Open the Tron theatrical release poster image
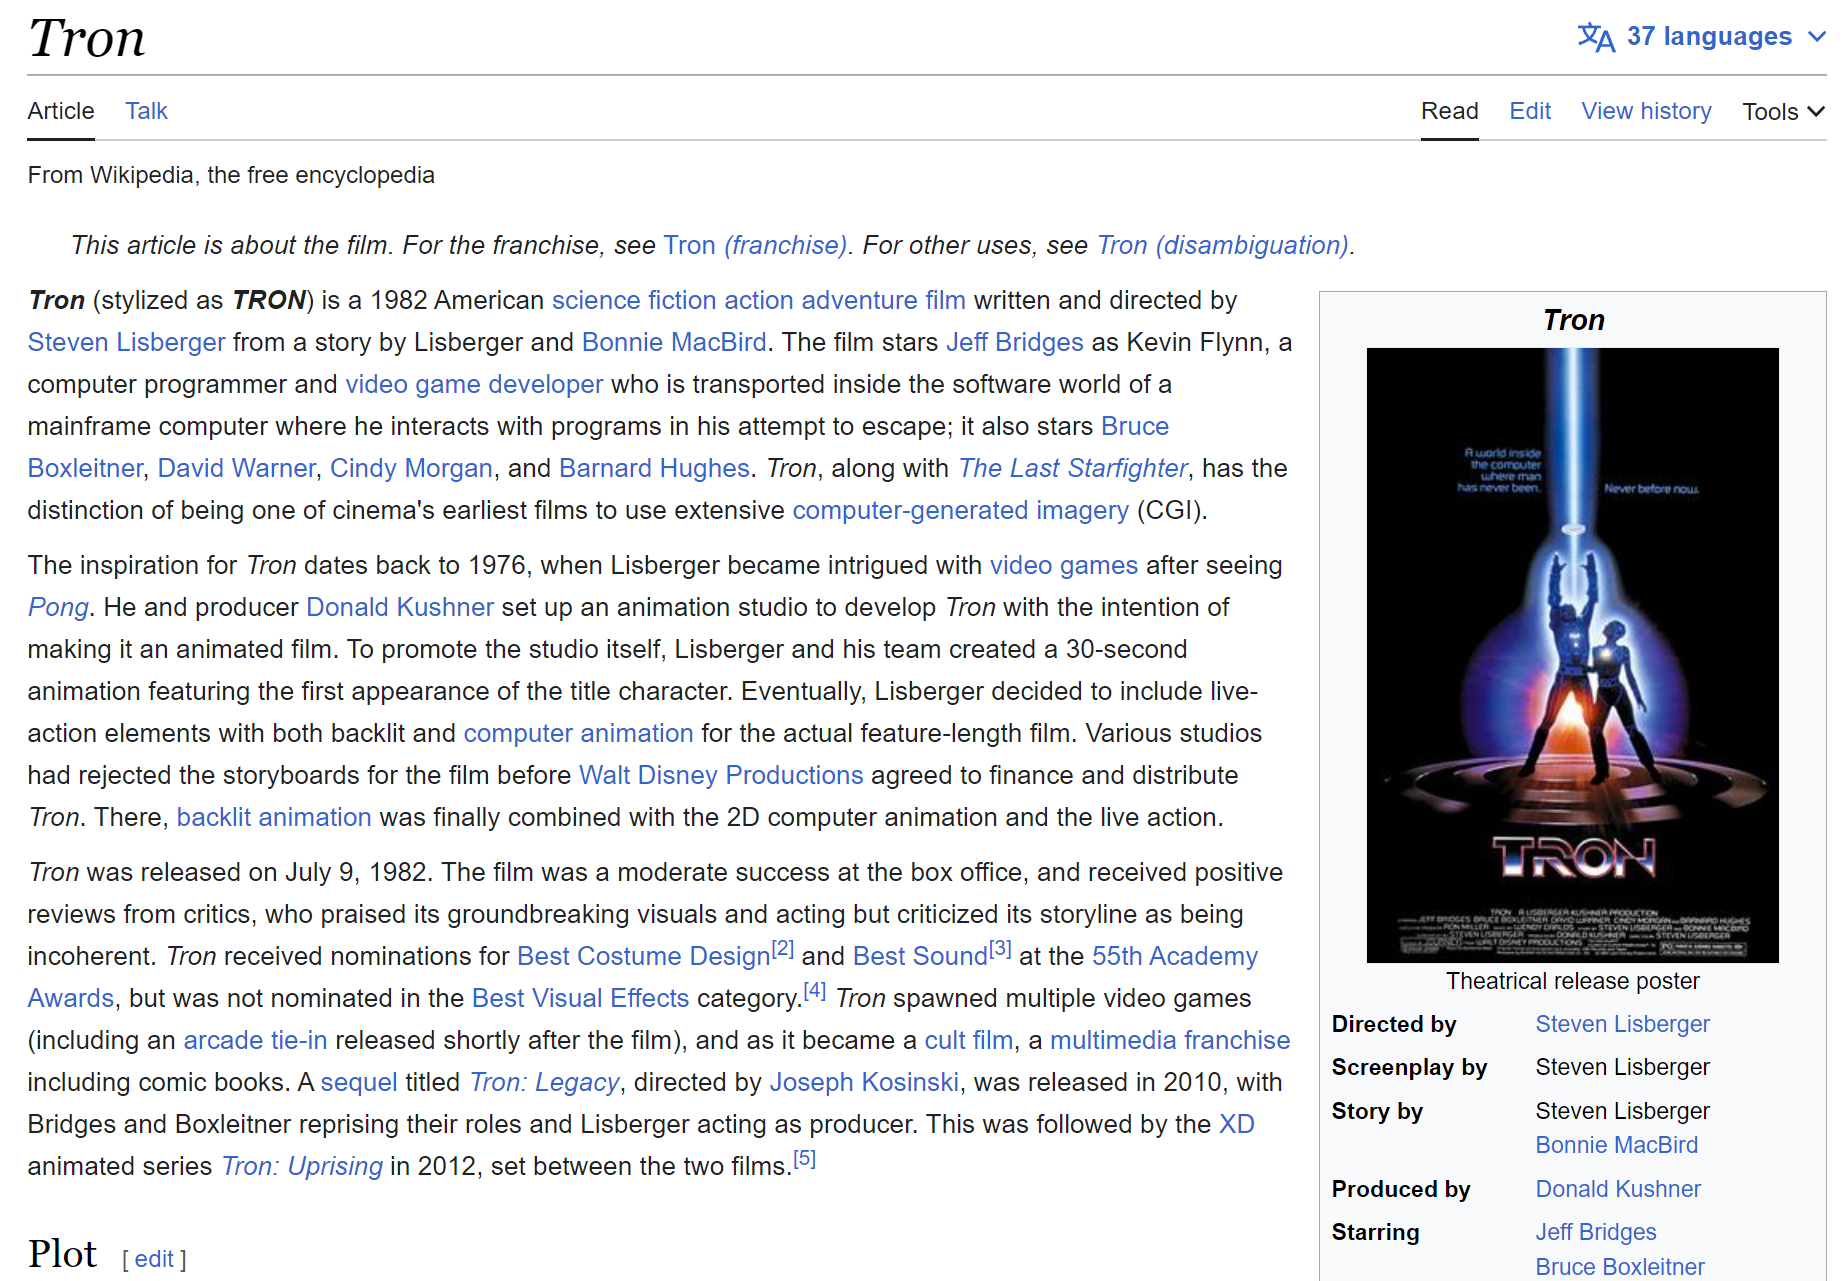Image resolution: width=1848 pixels, height=1281 pixels. click(x=1572, y=655)
